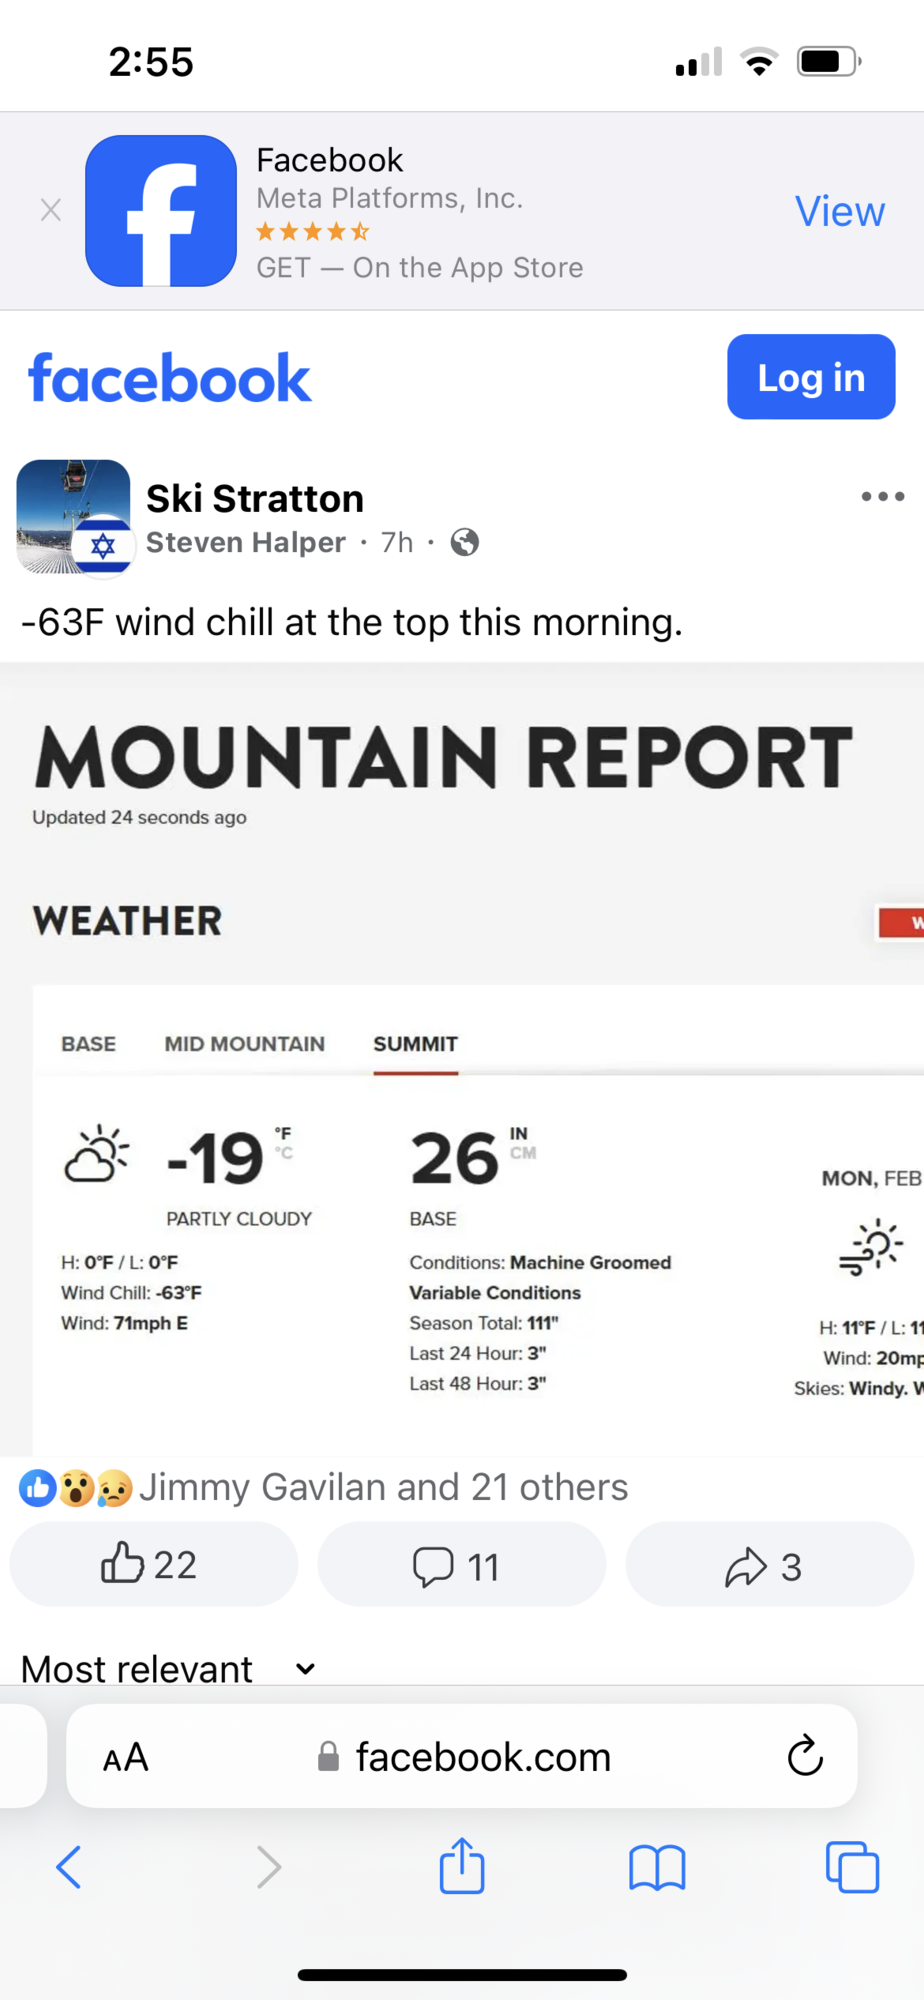Open the Safari bookmarks book icon
This screenshot has height=2000, width=924.
tap(657, 1867)
